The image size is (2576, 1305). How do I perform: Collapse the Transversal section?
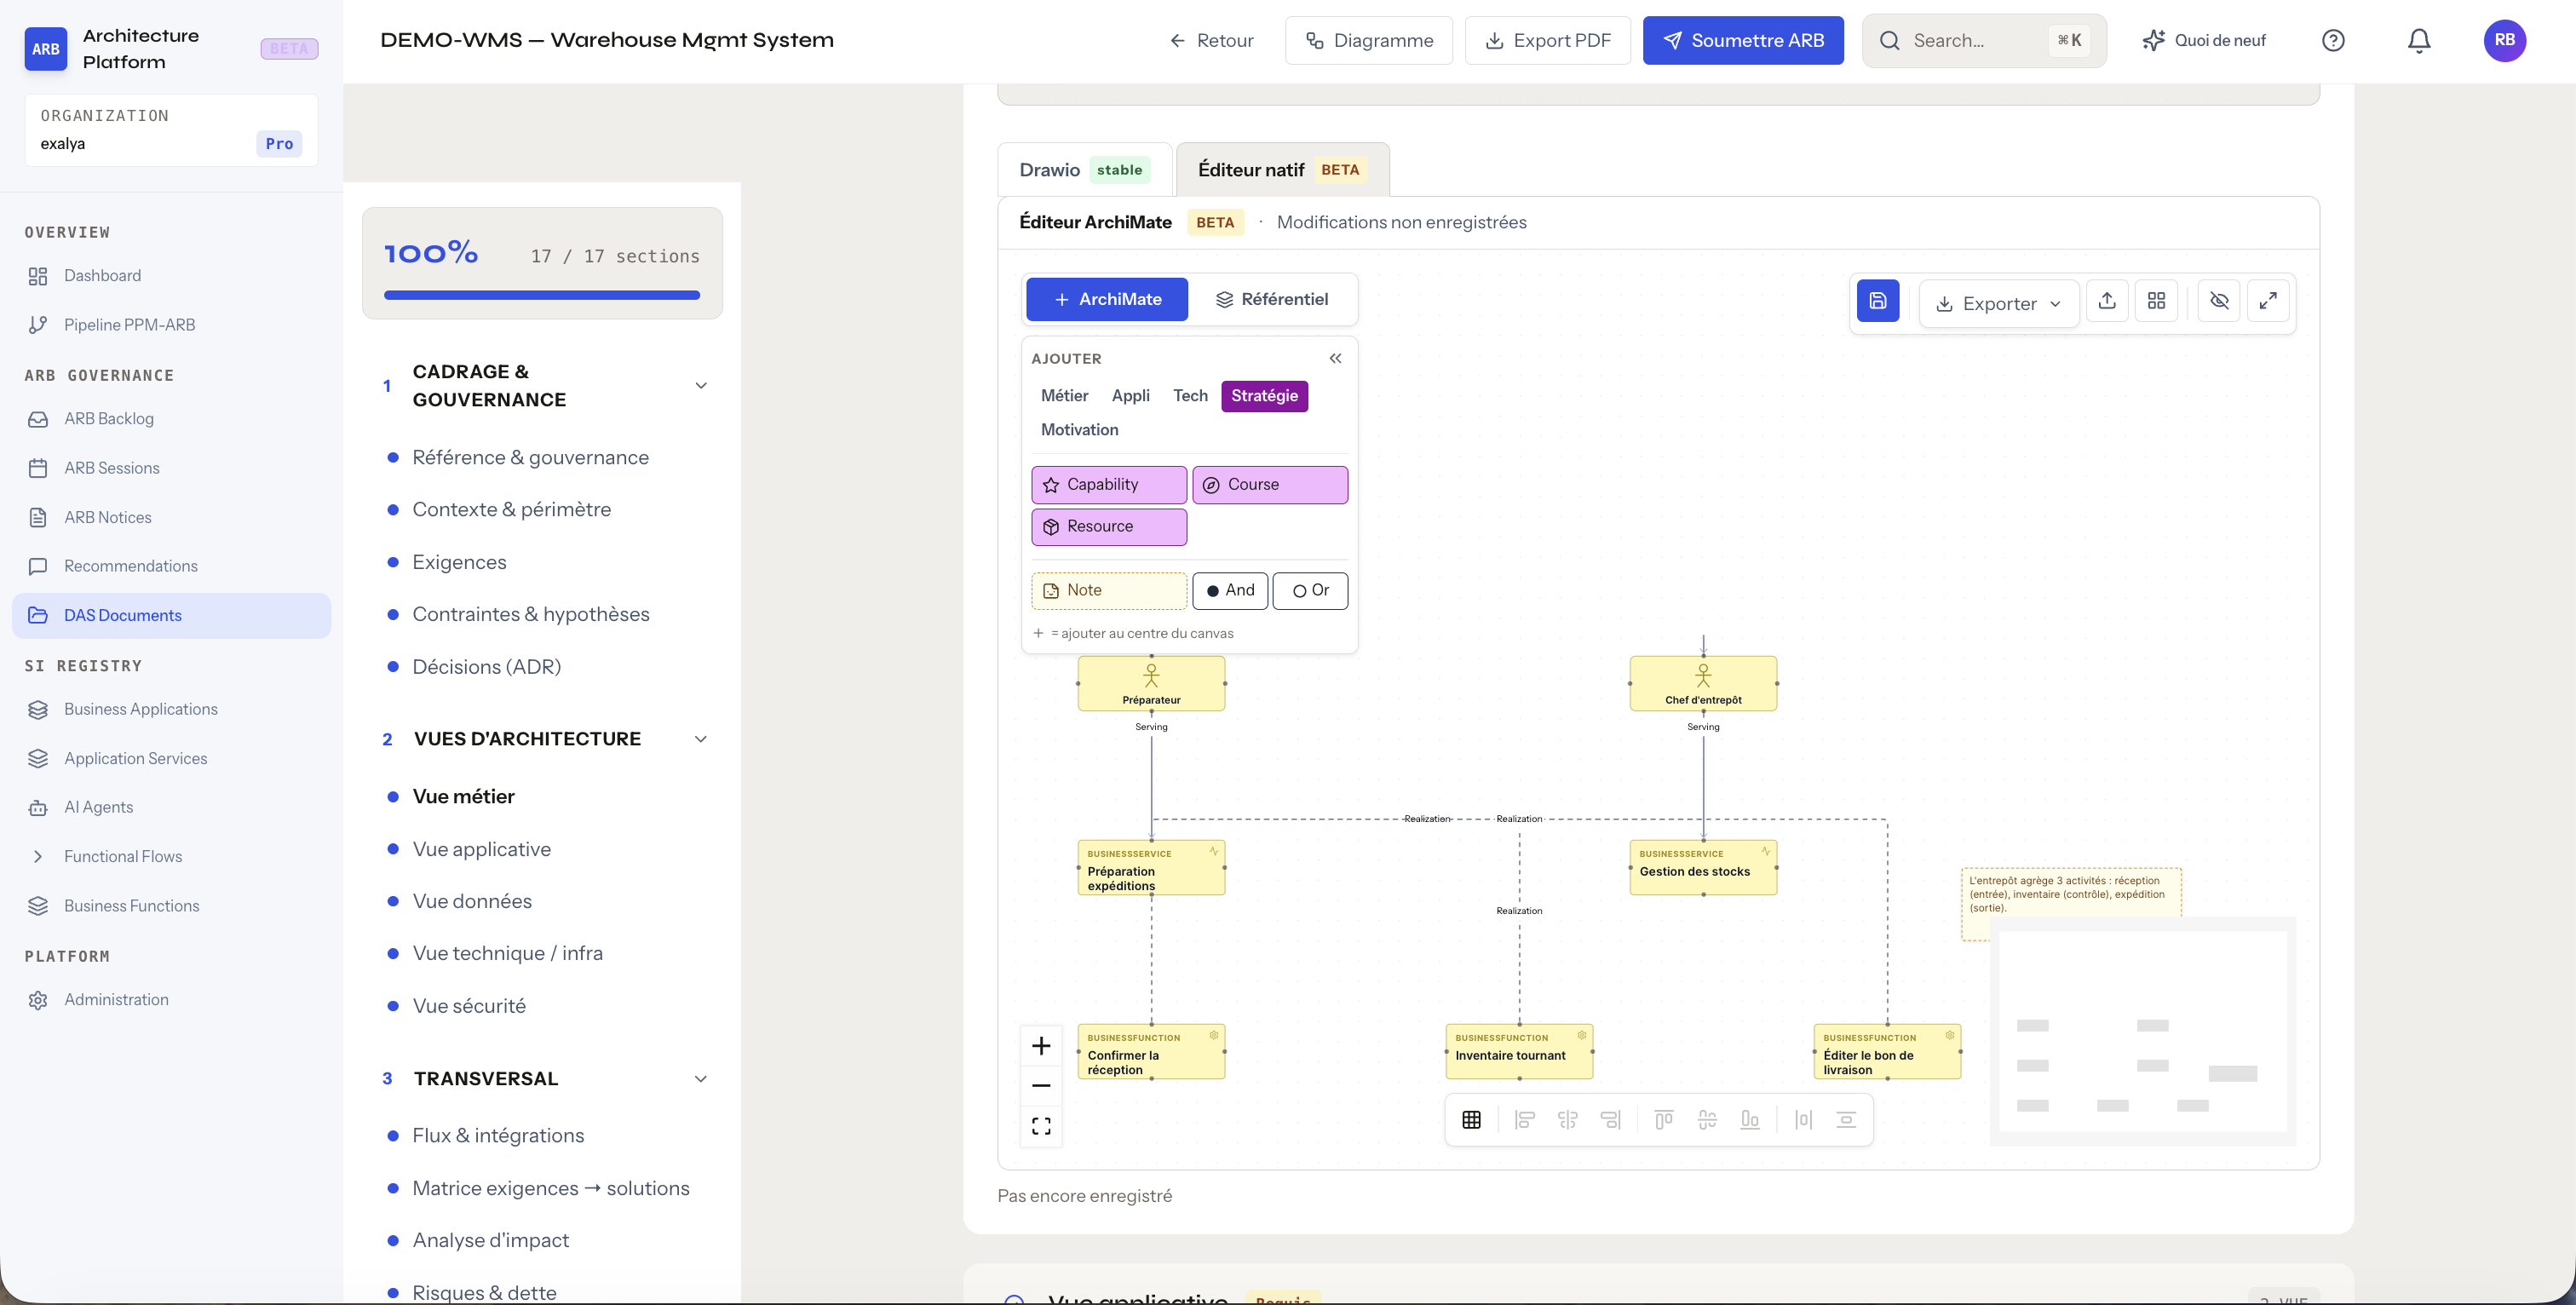tap(701, 1080)
